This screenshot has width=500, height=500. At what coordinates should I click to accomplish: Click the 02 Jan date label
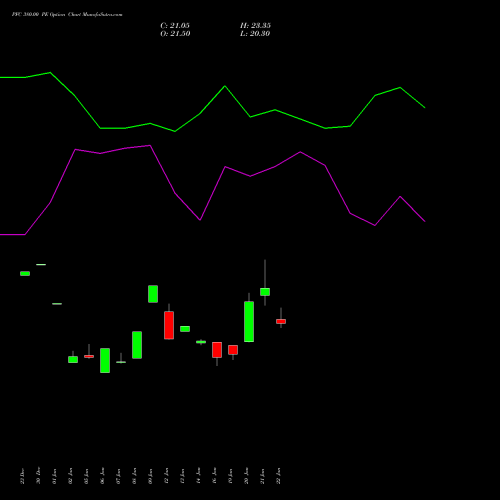70,476
